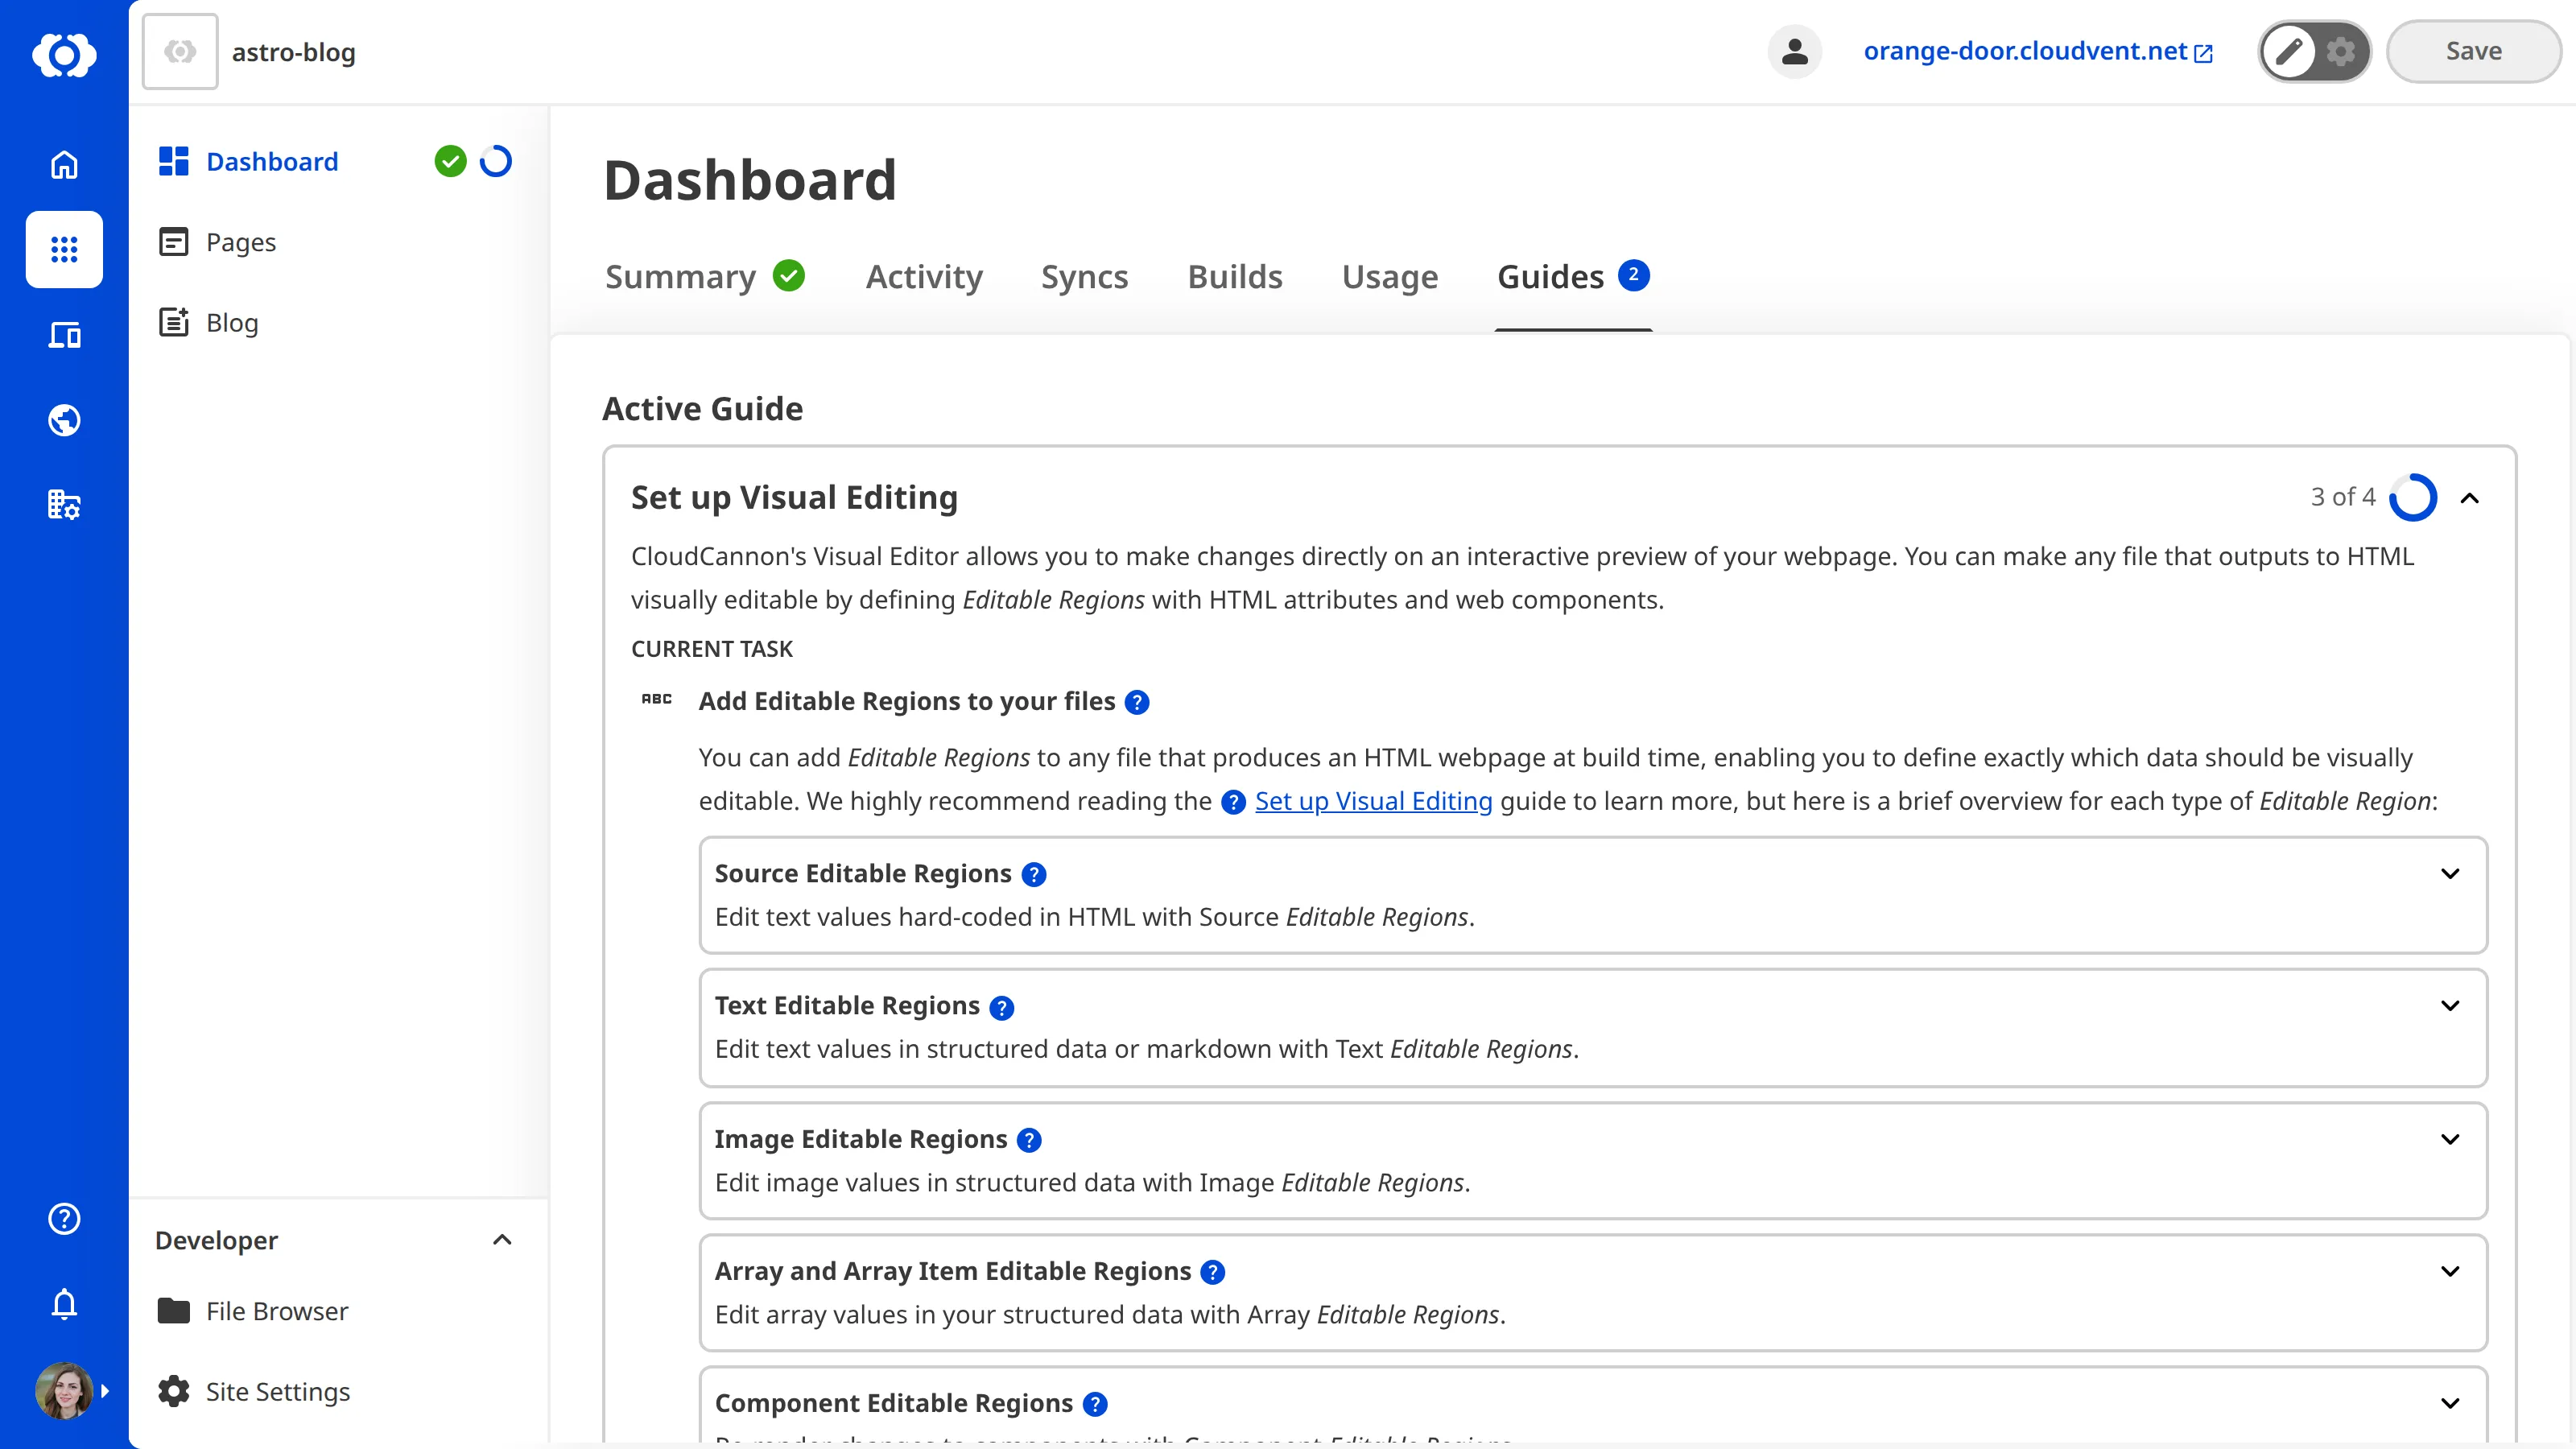The image size is (2576, 1449).
Task: Click help icon beside Component Editable Regions
Action: [x=1095, y=1404]
